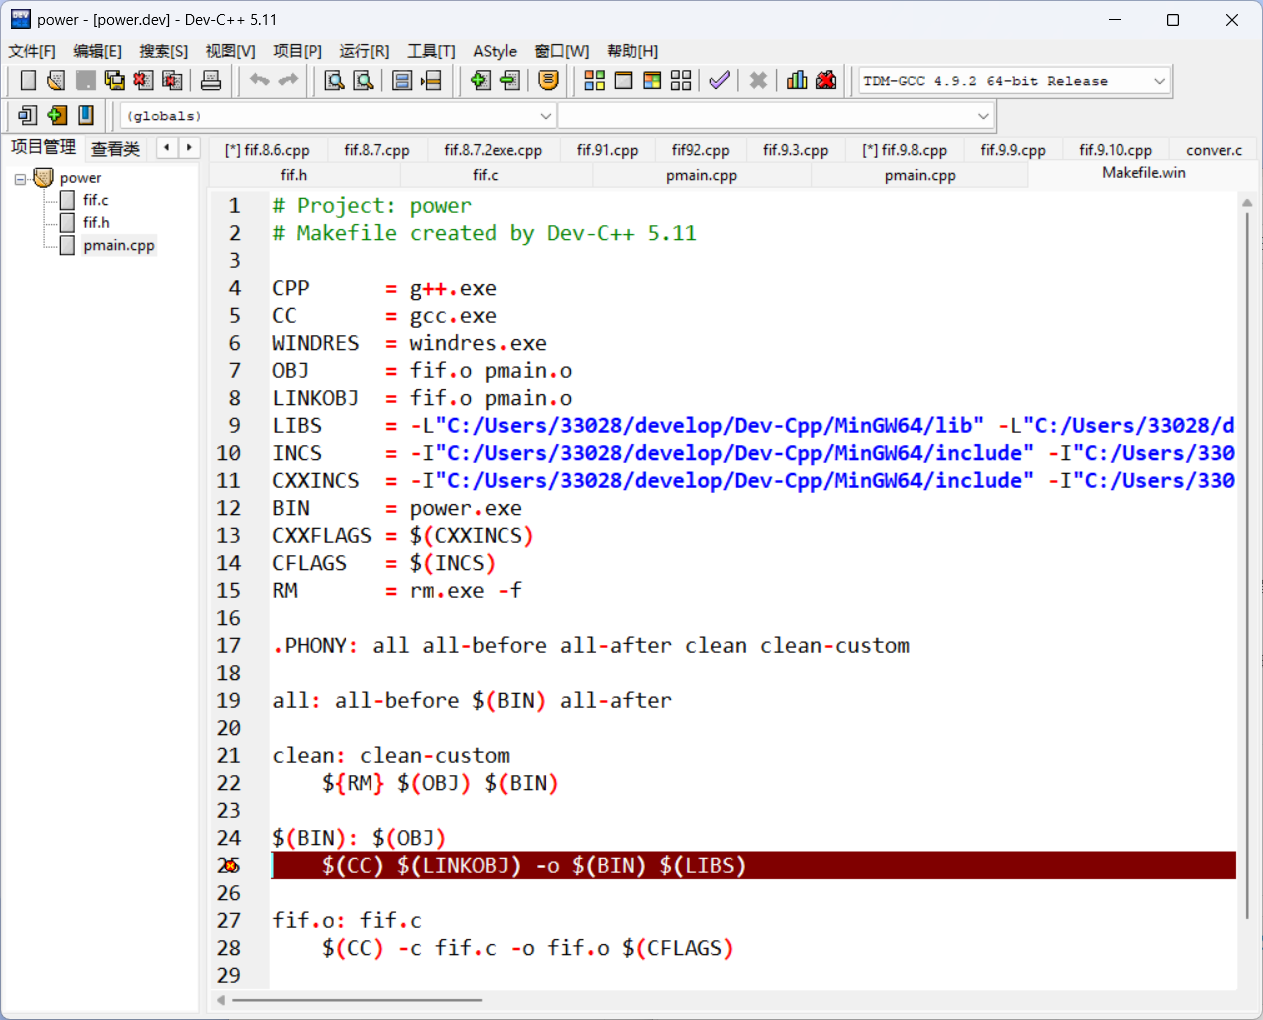The height and width of the screenshot is (1020, 1263).
Task: Open the 搜索[S] menu
Action: (163, 51)
